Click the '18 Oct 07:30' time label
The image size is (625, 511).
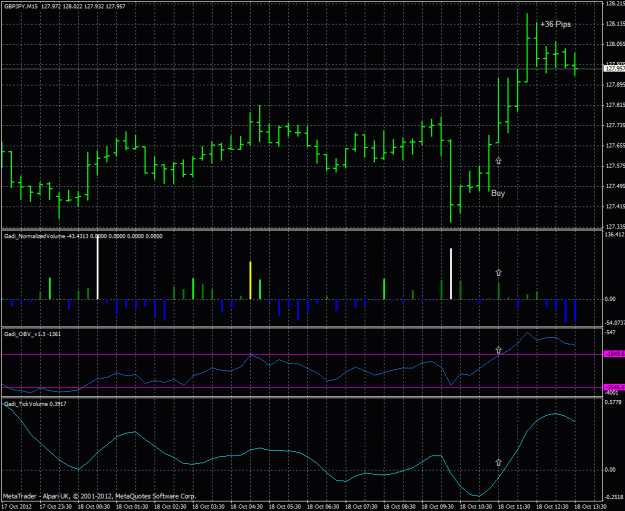(x=362, y=507)
